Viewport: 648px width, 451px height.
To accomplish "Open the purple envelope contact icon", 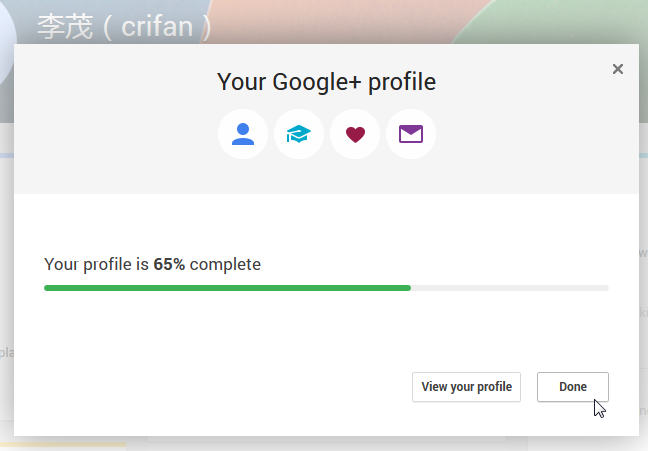I will (411, 134).
